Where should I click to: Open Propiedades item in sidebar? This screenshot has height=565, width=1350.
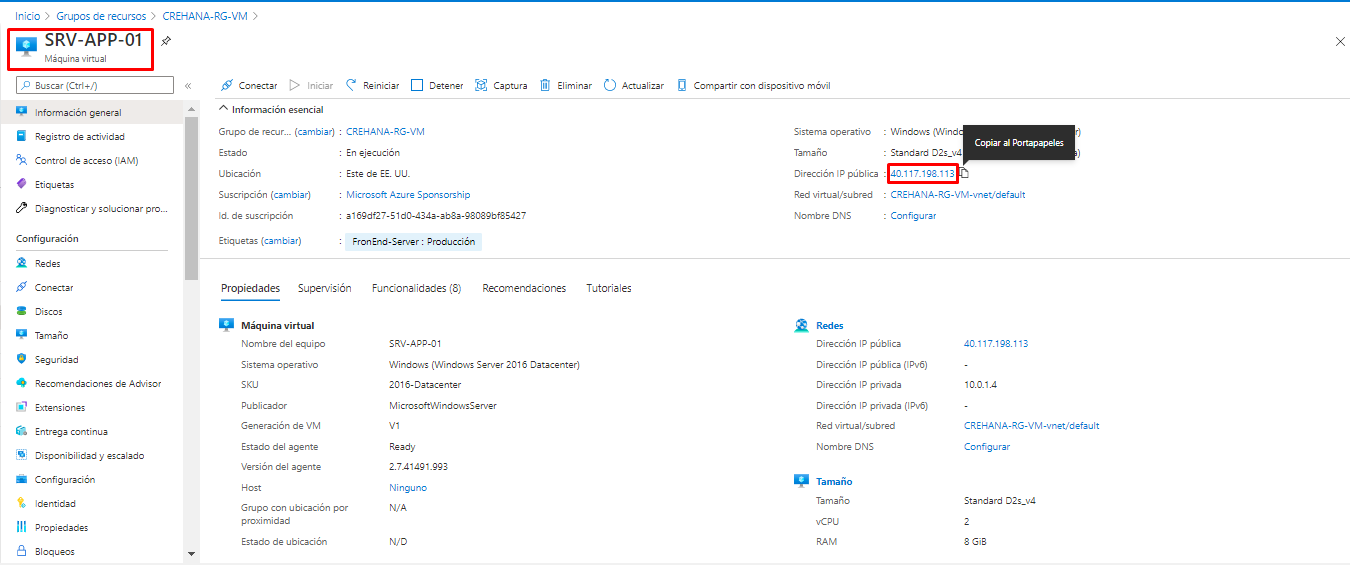(61, 528)
